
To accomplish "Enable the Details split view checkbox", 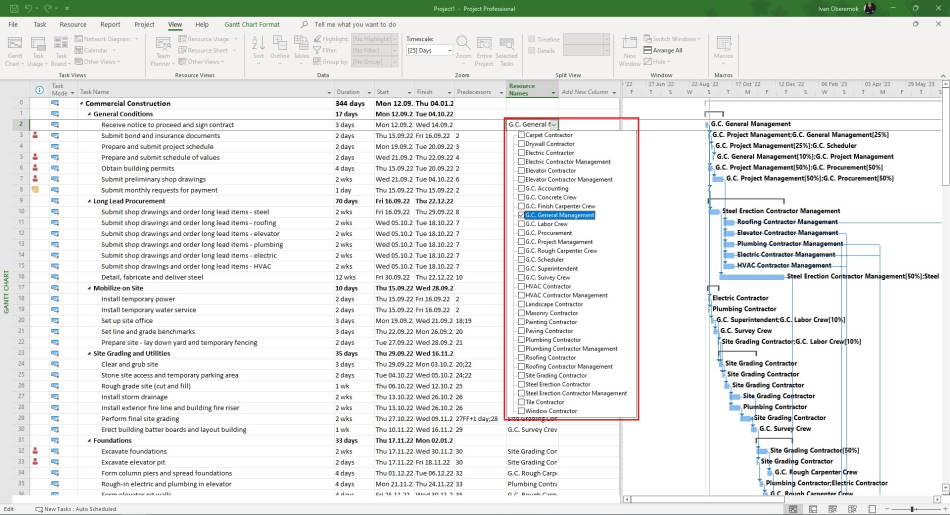I will click(531, 51).
